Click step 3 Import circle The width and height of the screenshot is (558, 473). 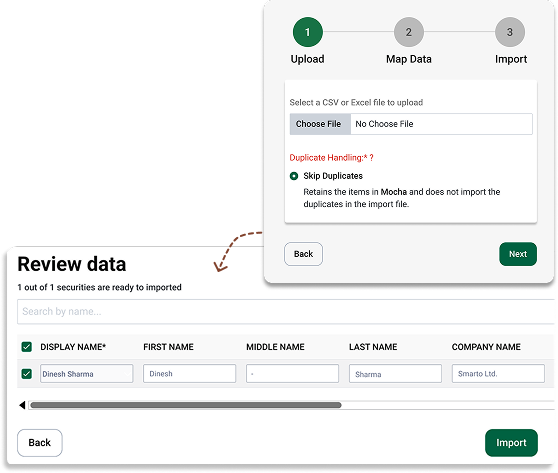[x=510, y=32]
